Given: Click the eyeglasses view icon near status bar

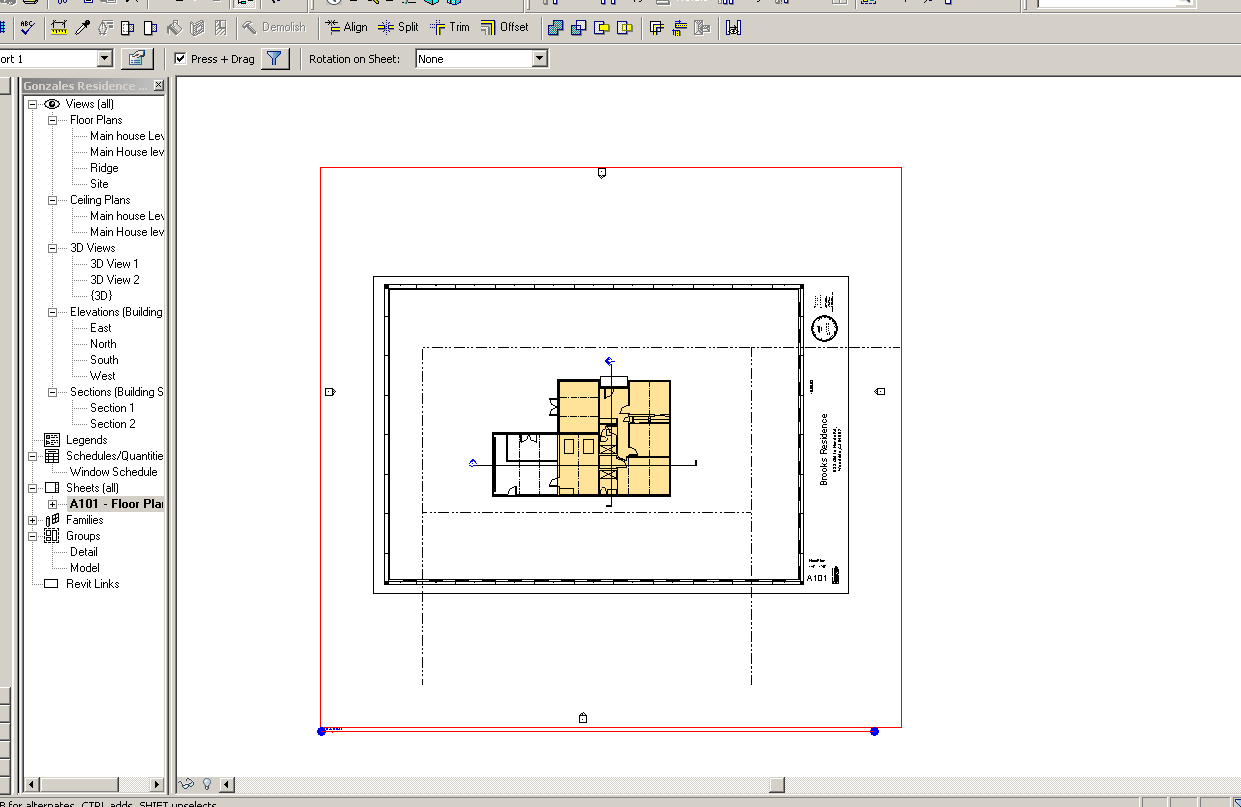Looking at the screenshot, I should click(x=186, y=784).
